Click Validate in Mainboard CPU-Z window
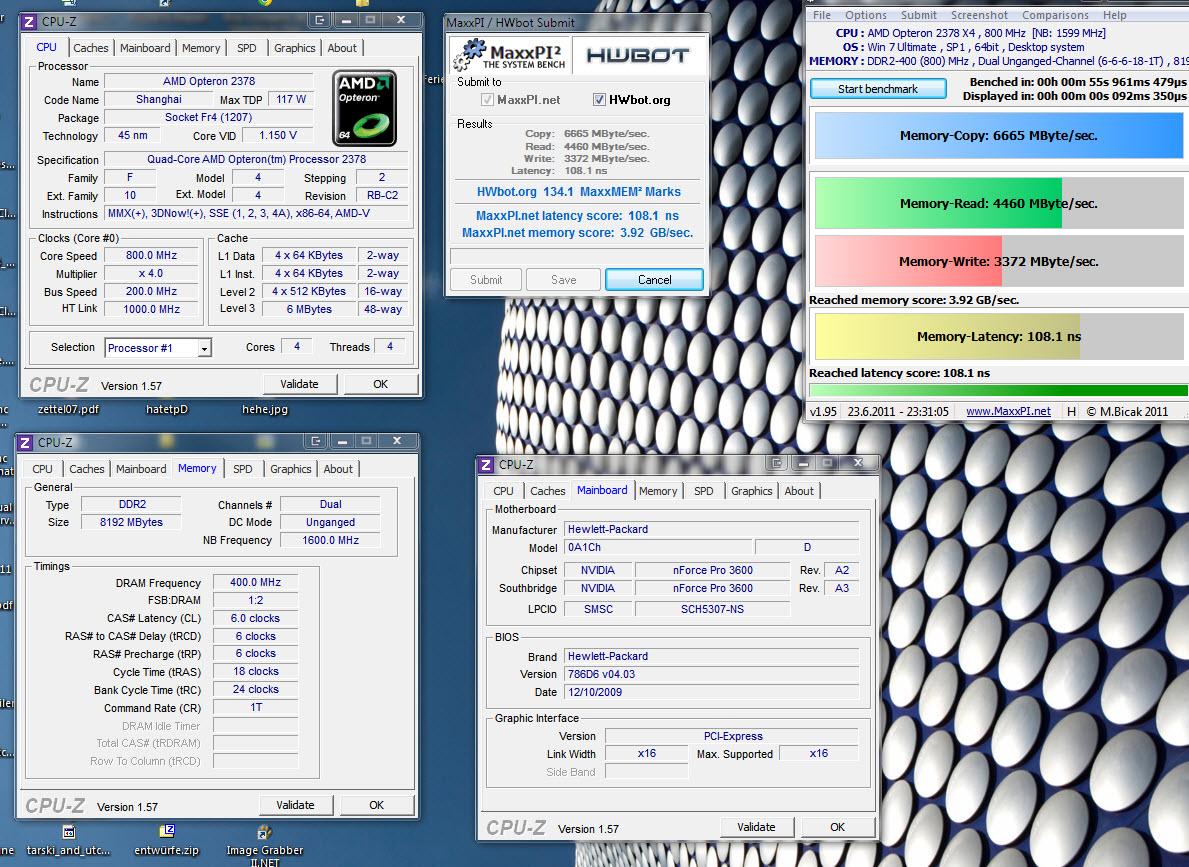Image resolution: width=1189 pixels, height=867 pixels. (x=756, y=827)
